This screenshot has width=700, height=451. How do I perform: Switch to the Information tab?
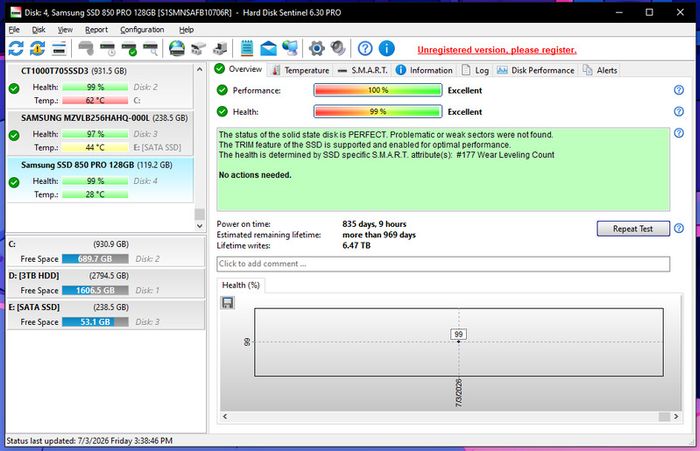[x=424, y=70]
